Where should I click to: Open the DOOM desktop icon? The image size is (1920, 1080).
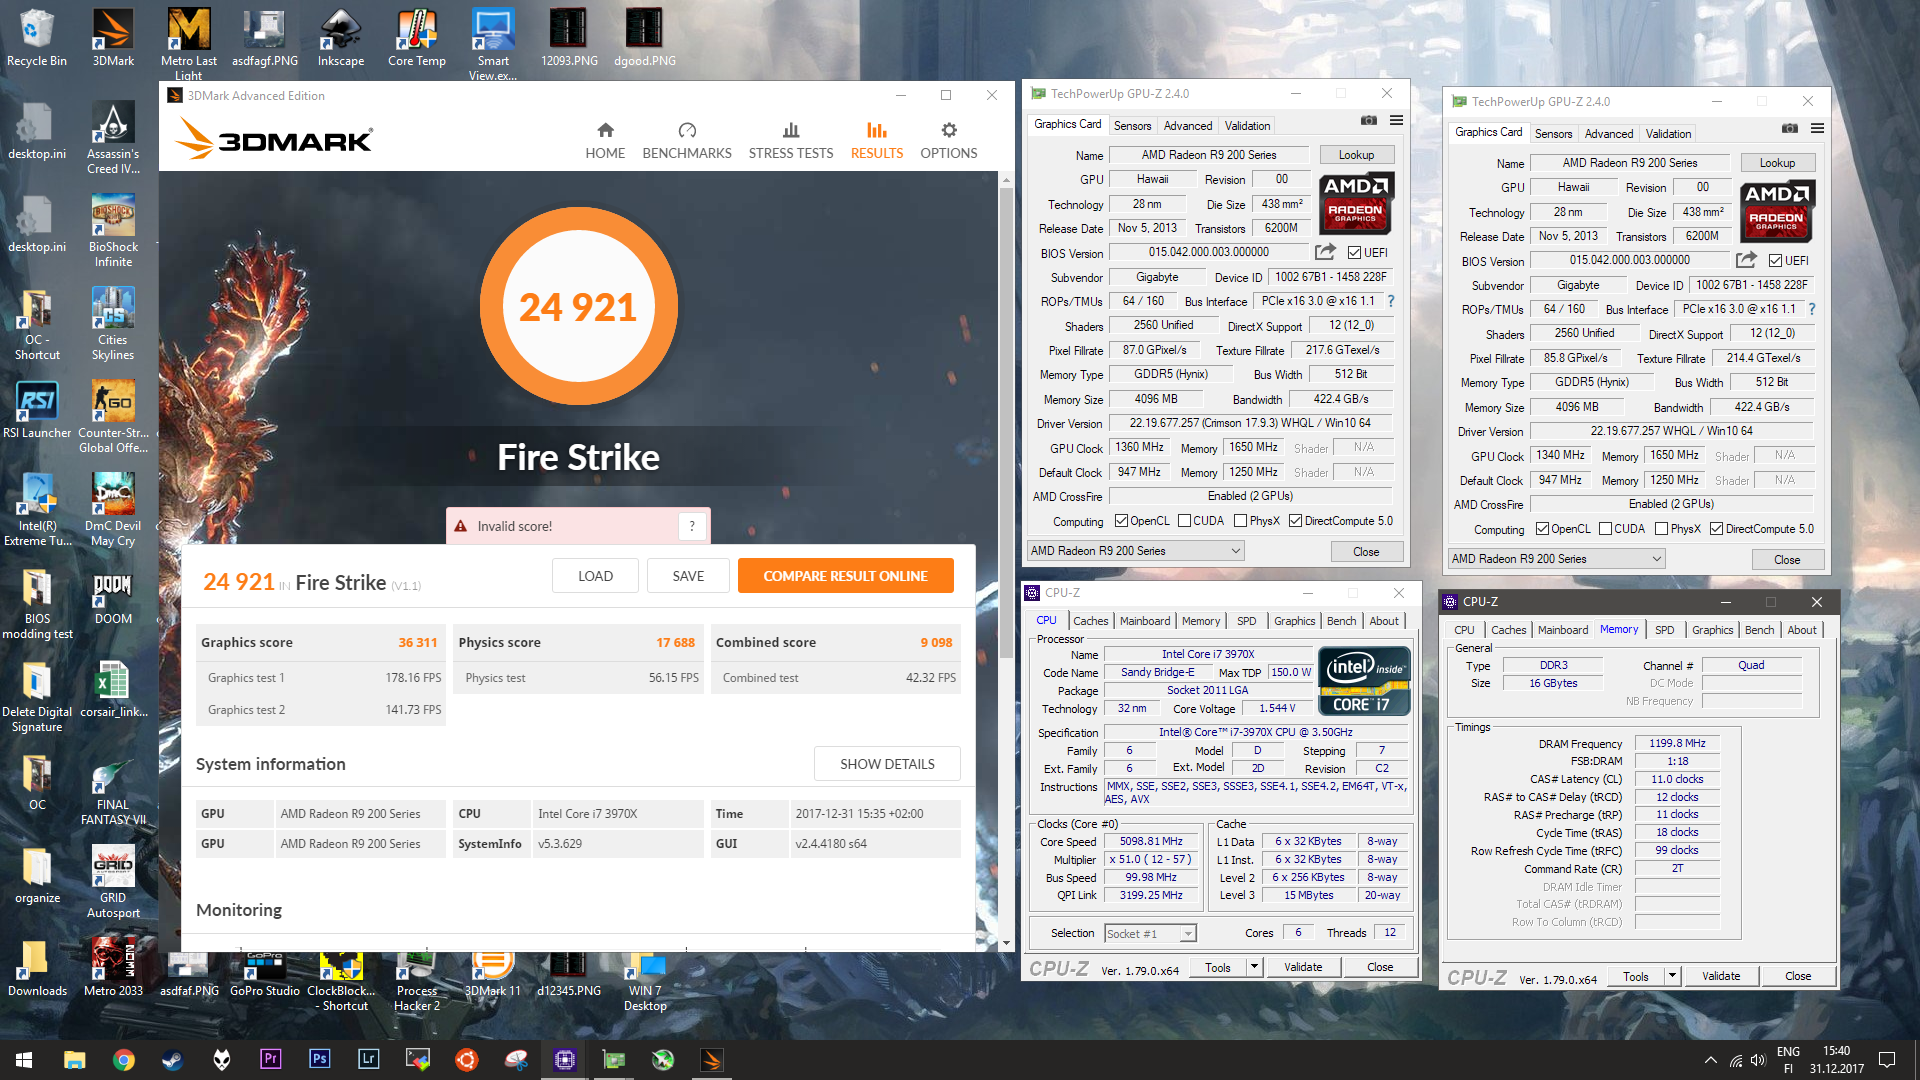click(113, 598)
